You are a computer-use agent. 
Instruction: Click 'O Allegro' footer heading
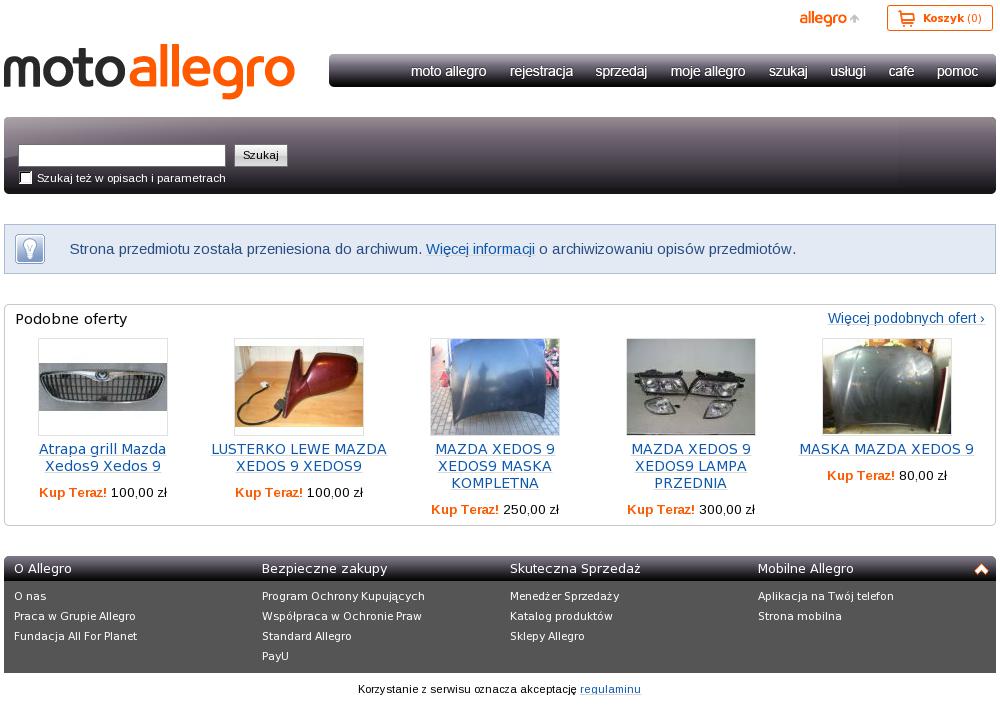(x=43, y=569)
